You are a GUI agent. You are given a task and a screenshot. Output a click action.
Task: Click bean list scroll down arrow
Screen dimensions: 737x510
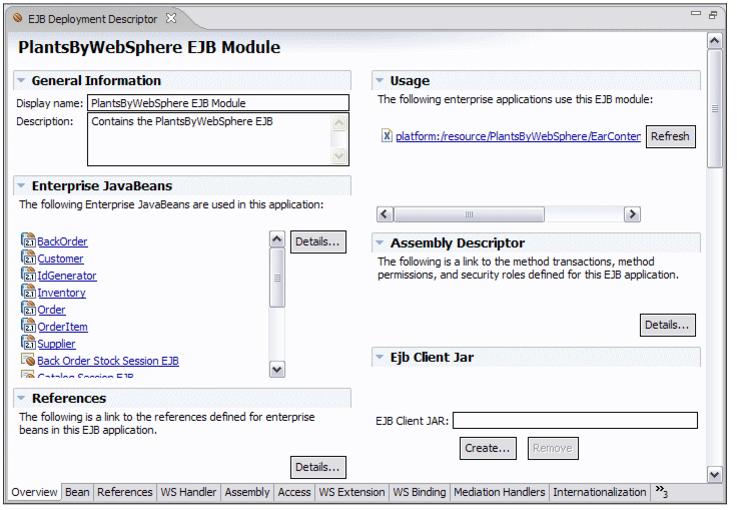tap(277, 369)
